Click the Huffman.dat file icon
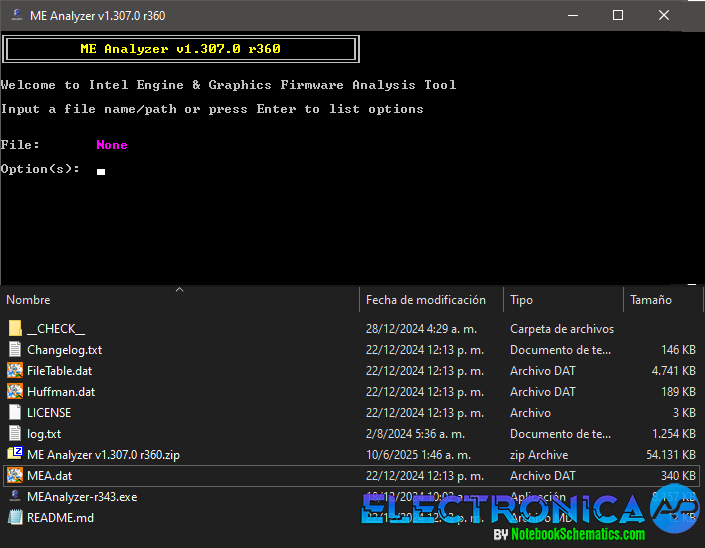This screenshot has height=548, width=705. pyautogui.click(x=15, y=392)
